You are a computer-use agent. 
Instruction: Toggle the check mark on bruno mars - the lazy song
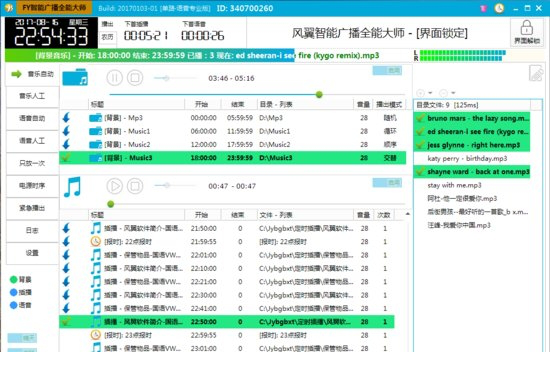420,118
